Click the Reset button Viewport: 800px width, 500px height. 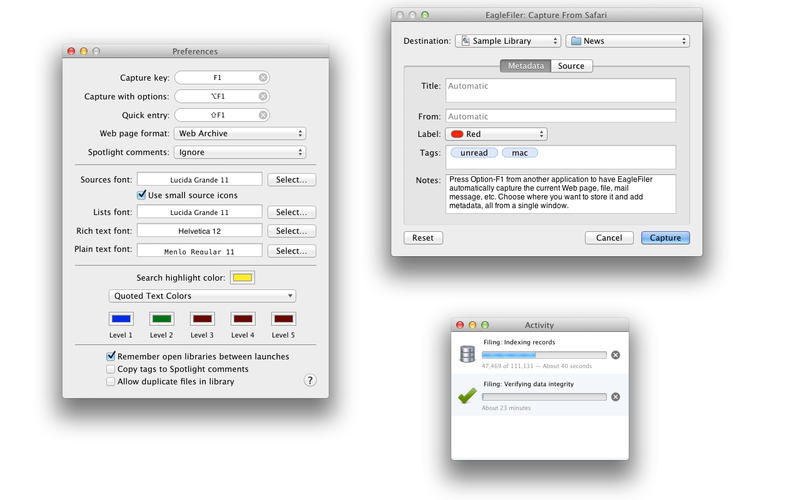tap(423, 238)
